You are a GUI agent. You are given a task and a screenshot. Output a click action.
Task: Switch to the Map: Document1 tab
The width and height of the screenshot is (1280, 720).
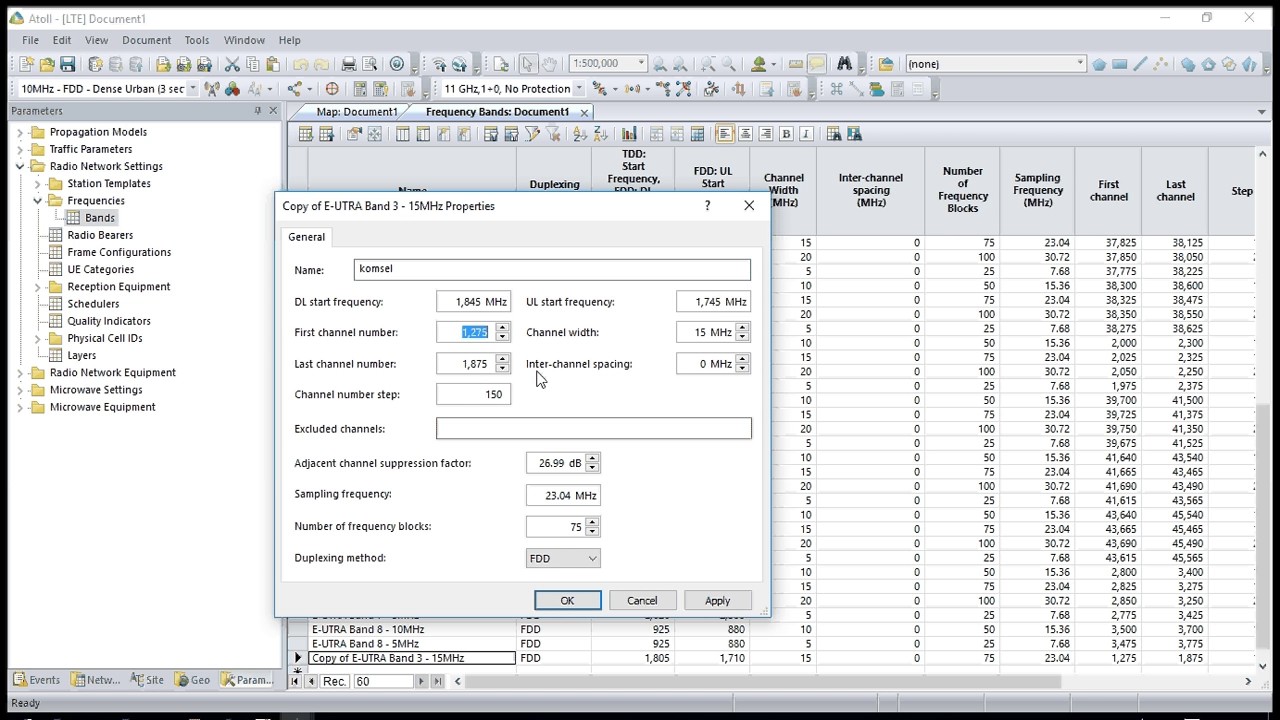point(357,112)
